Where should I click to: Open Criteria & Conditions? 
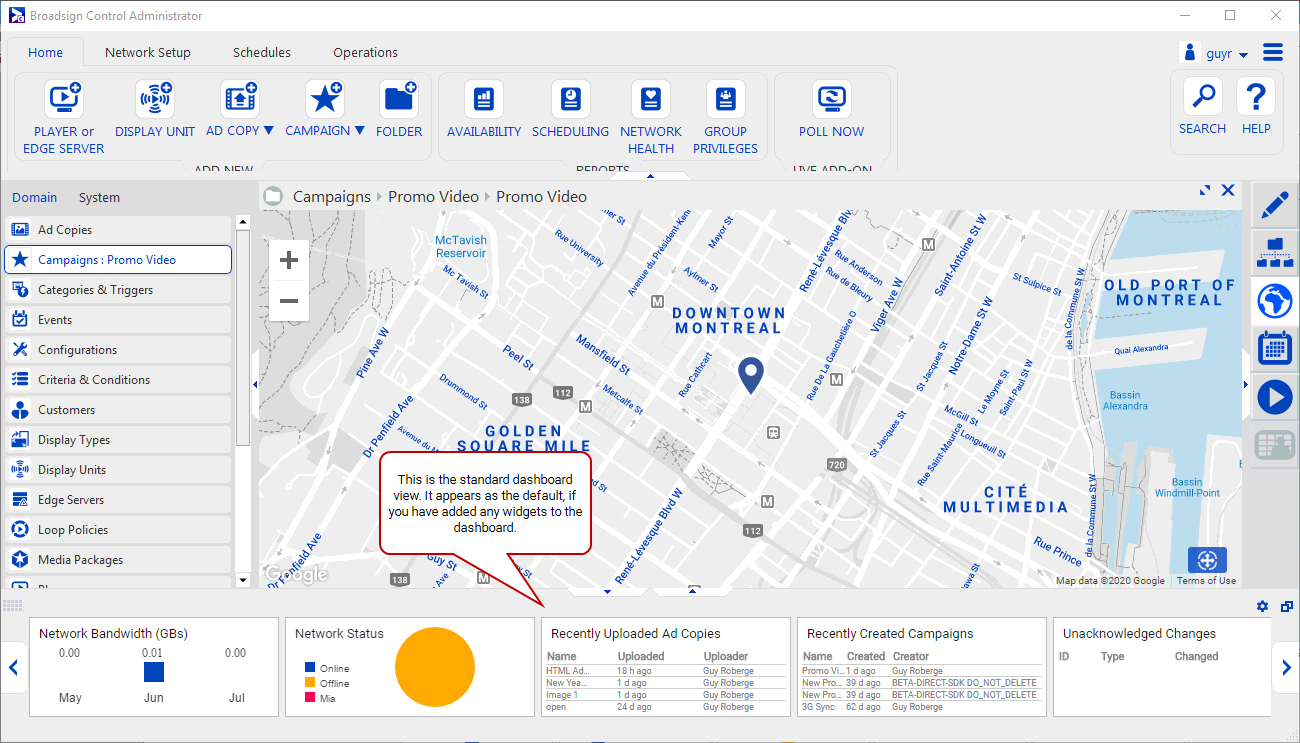(118, 380)
